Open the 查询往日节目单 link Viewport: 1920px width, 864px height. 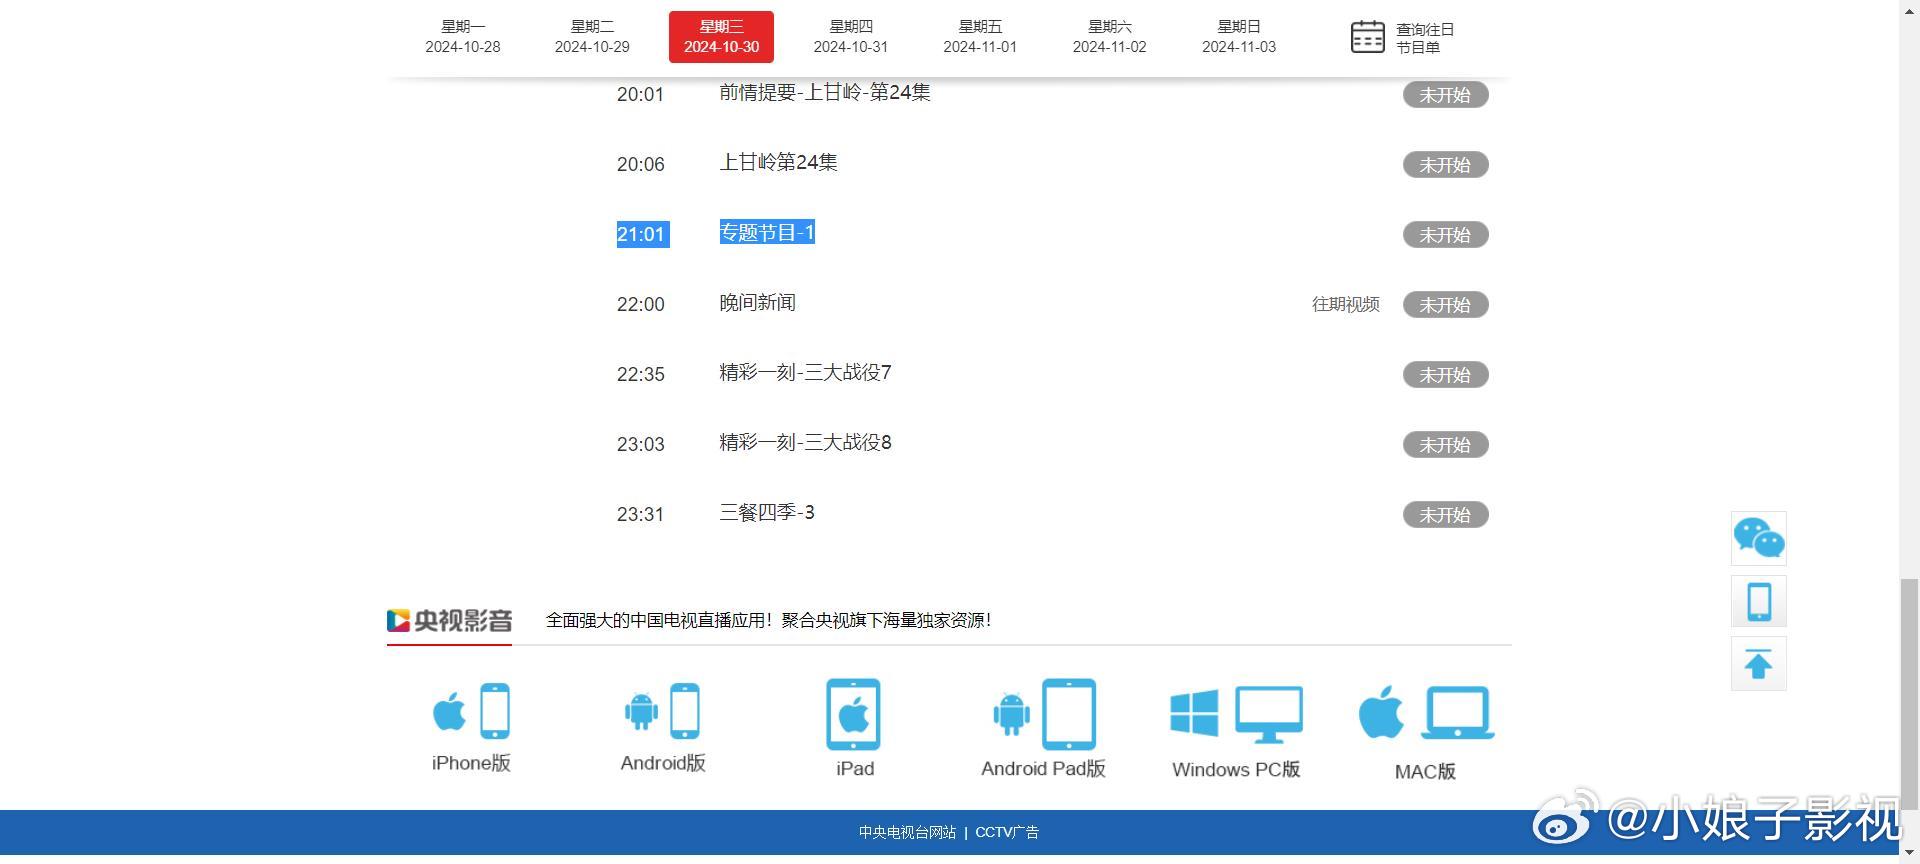[x=1425, y=38]
